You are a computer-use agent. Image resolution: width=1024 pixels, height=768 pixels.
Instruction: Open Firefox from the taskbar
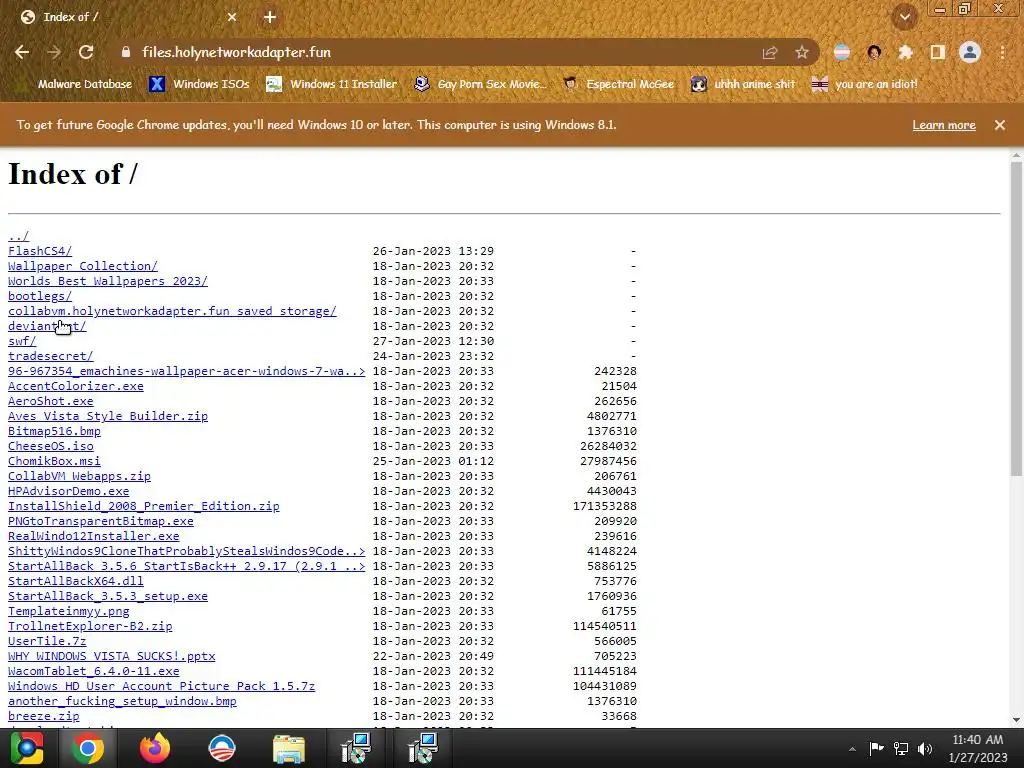(x=155, y=748)
